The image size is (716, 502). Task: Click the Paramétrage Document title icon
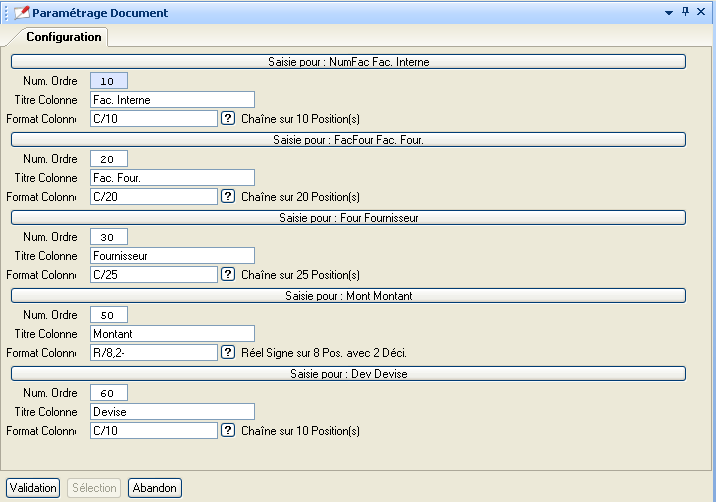[21, 13]
